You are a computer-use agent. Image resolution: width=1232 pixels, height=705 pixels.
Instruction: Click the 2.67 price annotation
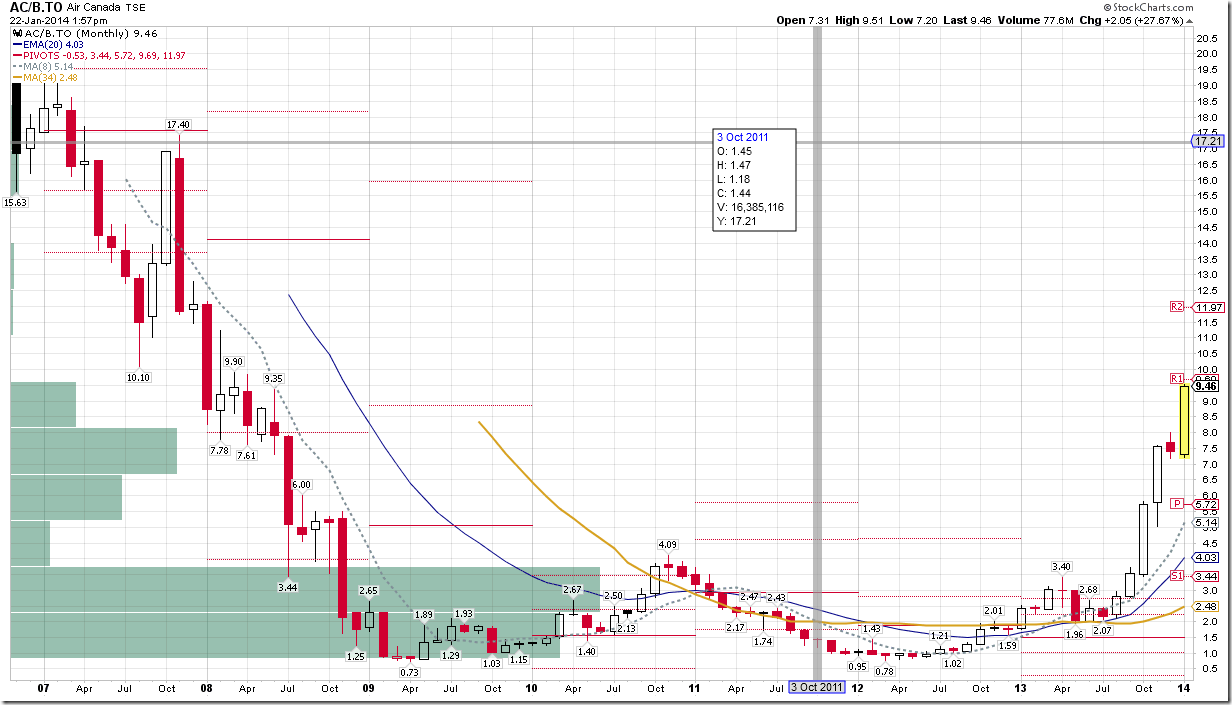pyautogui.click(x=572, y=589)
